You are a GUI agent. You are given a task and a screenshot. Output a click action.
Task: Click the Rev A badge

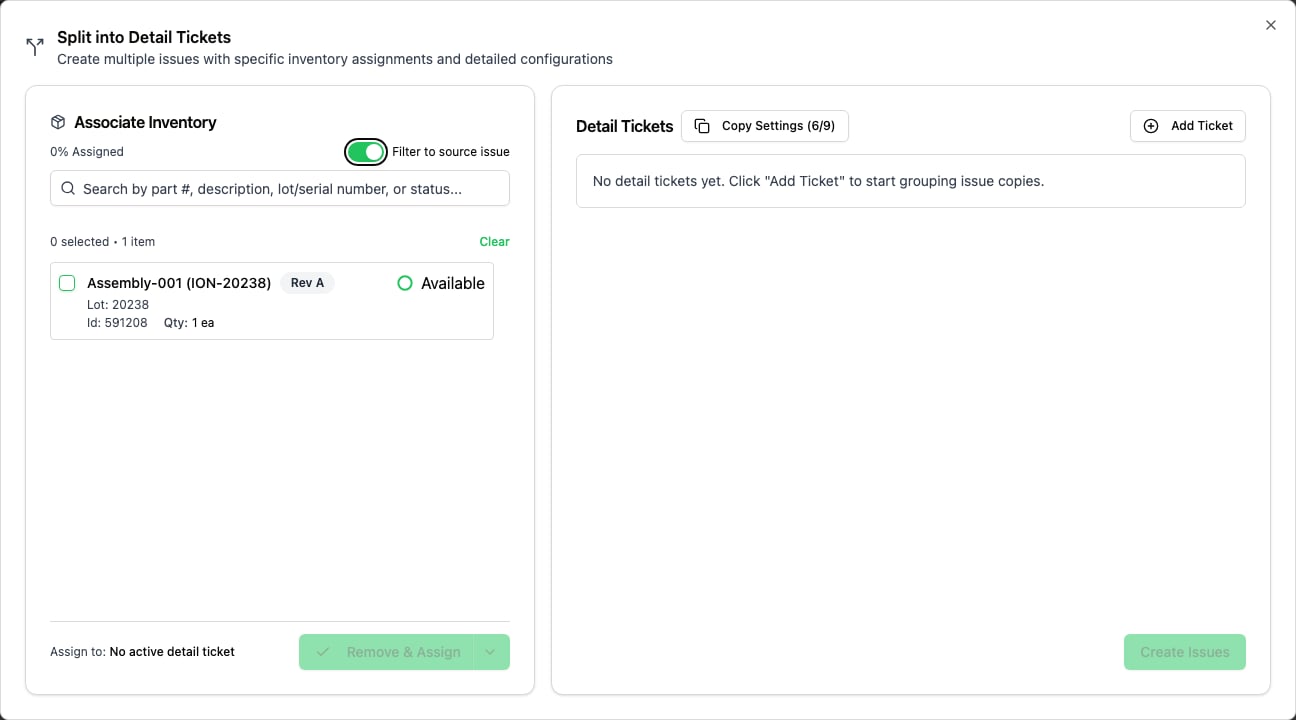tap(307, 283)
